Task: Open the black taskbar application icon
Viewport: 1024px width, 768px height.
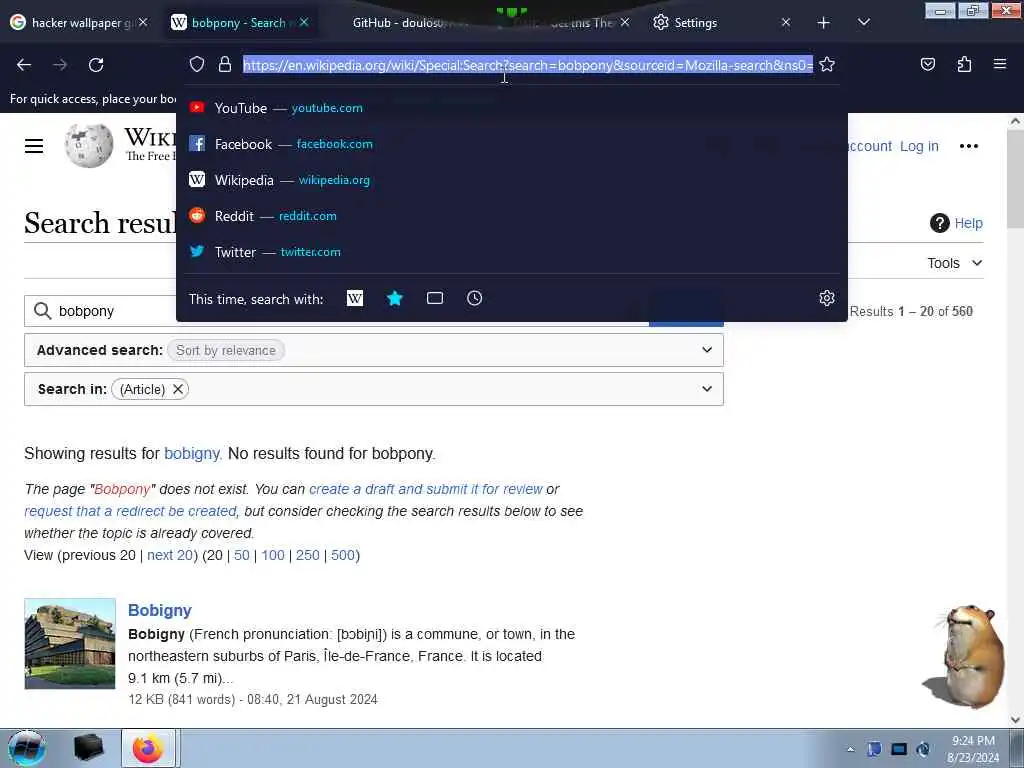Action: [x=89, y=748]
